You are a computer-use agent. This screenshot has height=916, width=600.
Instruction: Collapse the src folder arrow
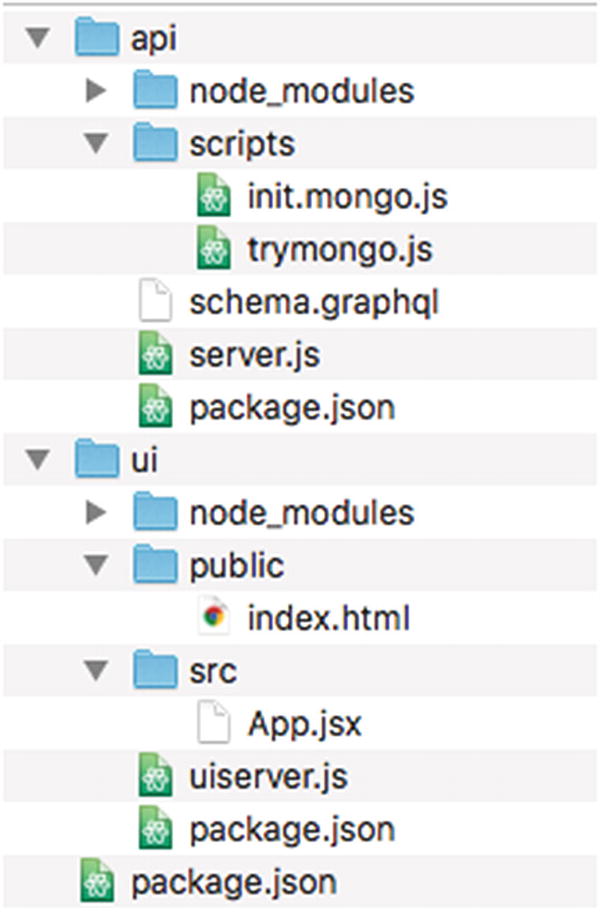coord(96,671)
